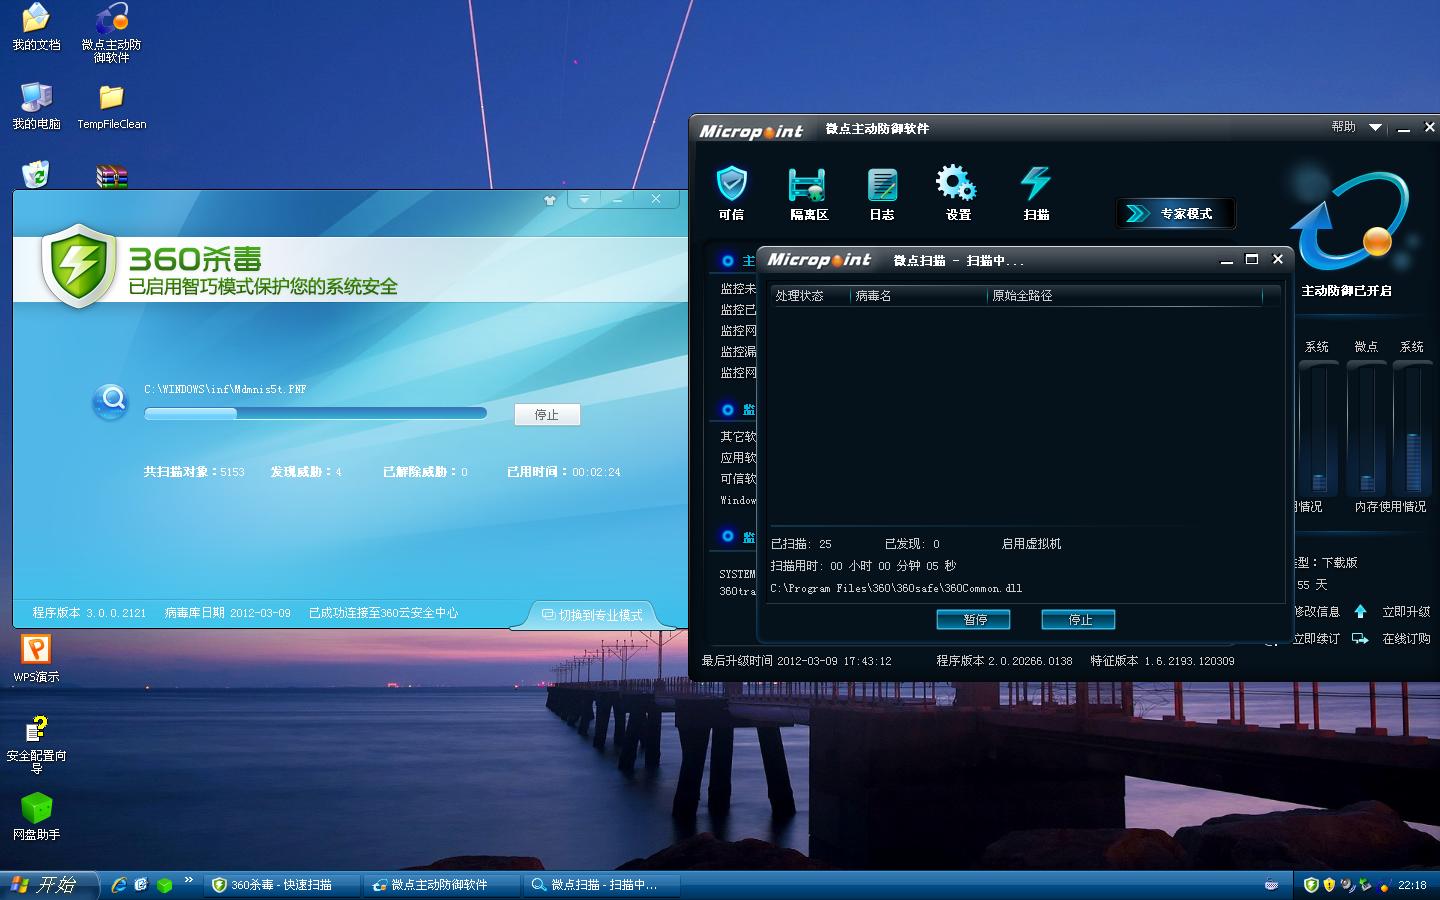This screenshot has height=900, width=1440.
Task: Click the 暂停 pause button in scan dialog
Action: click(x=973, y=620)
